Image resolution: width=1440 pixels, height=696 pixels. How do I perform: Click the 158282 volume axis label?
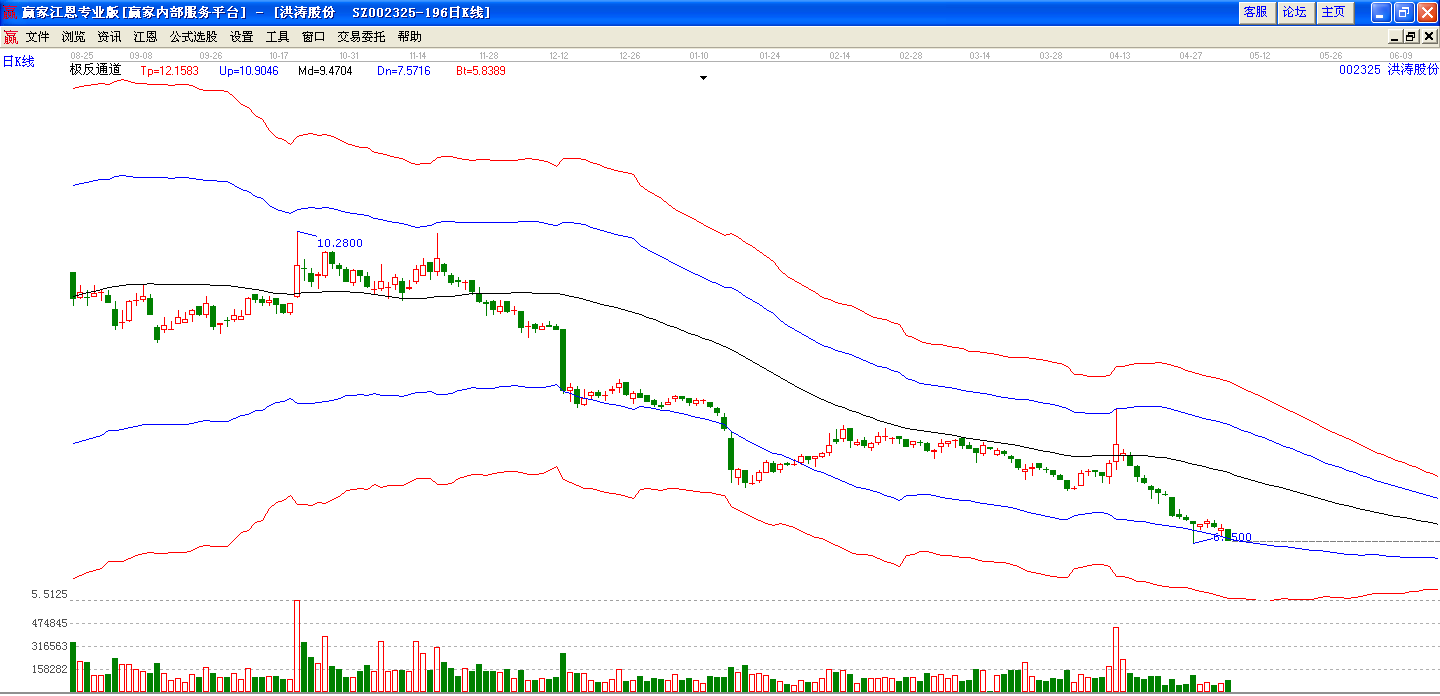pos(49,669)
